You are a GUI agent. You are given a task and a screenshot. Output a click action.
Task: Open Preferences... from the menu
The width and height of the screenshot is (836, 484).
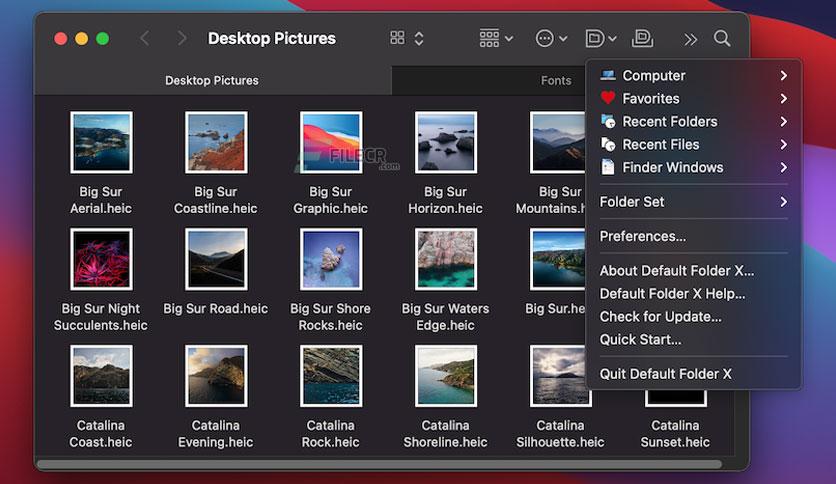tap(693, 236)
